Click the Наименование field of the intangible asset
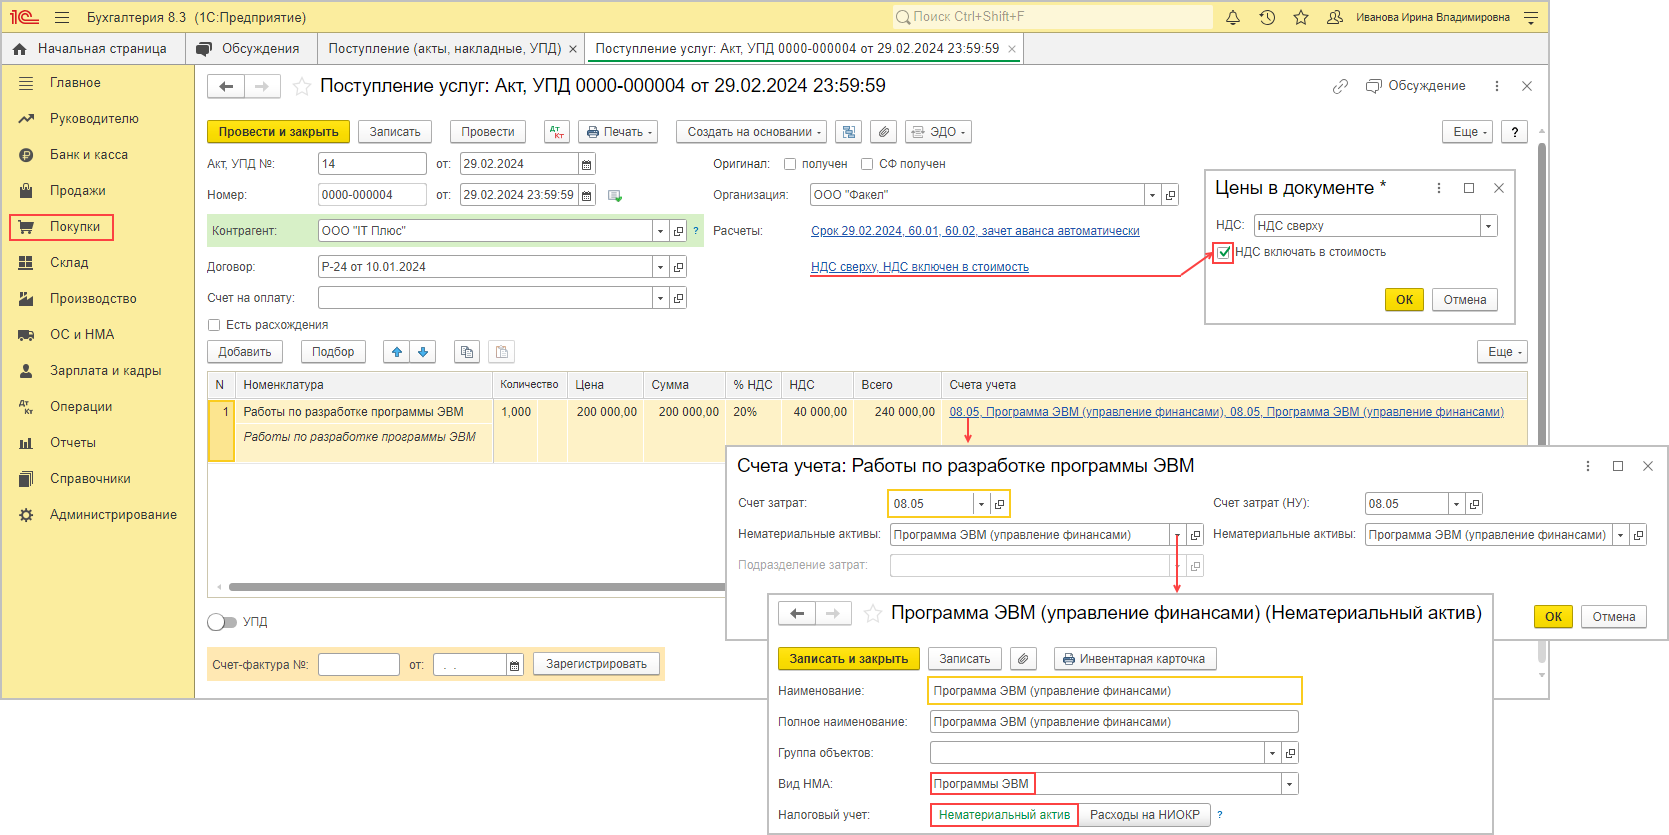The height and width of the screenshot is (835, 1669). [1115, 691]
